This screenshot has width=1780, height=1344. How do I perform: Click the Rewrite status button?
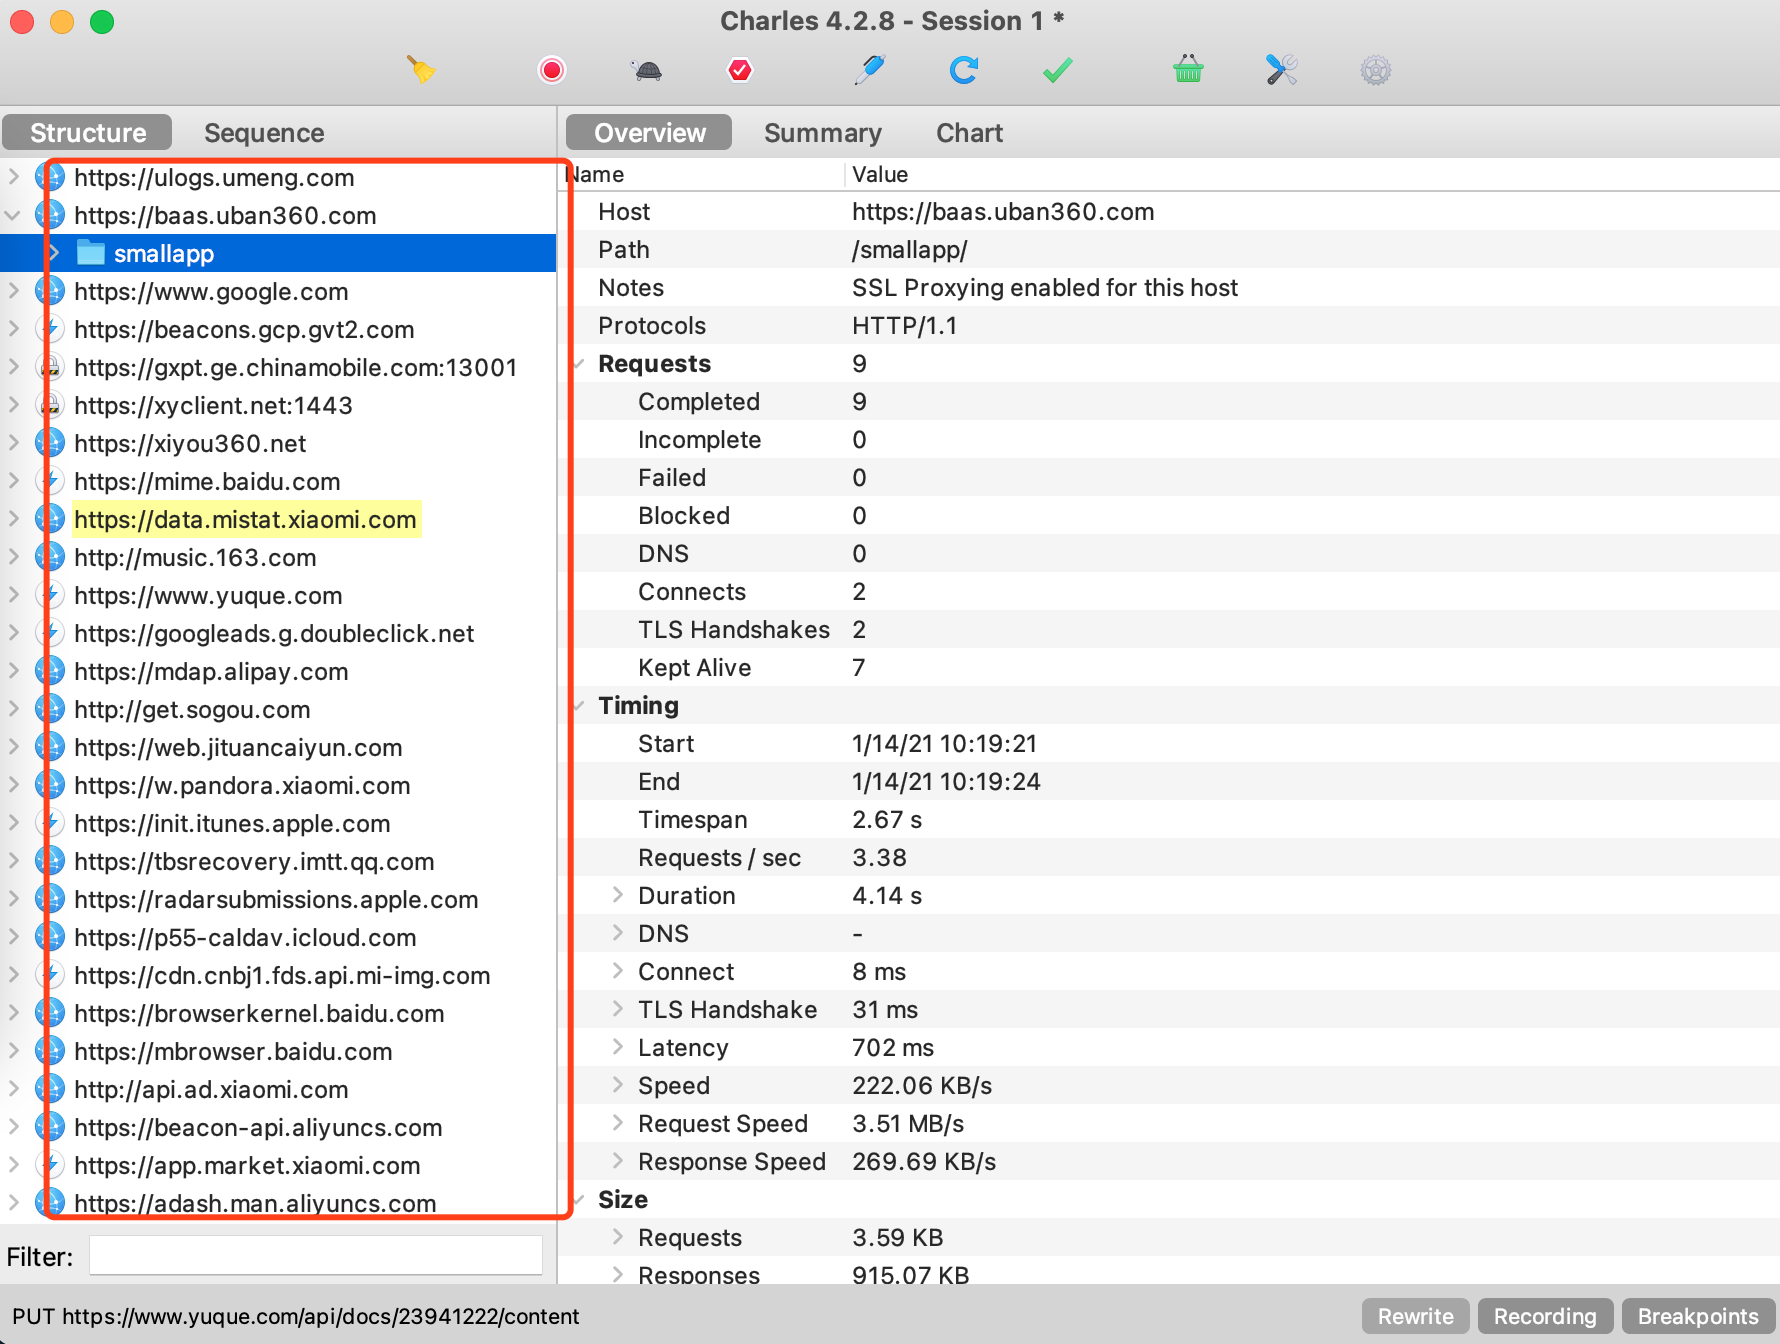click(x=1415, y=1316)
